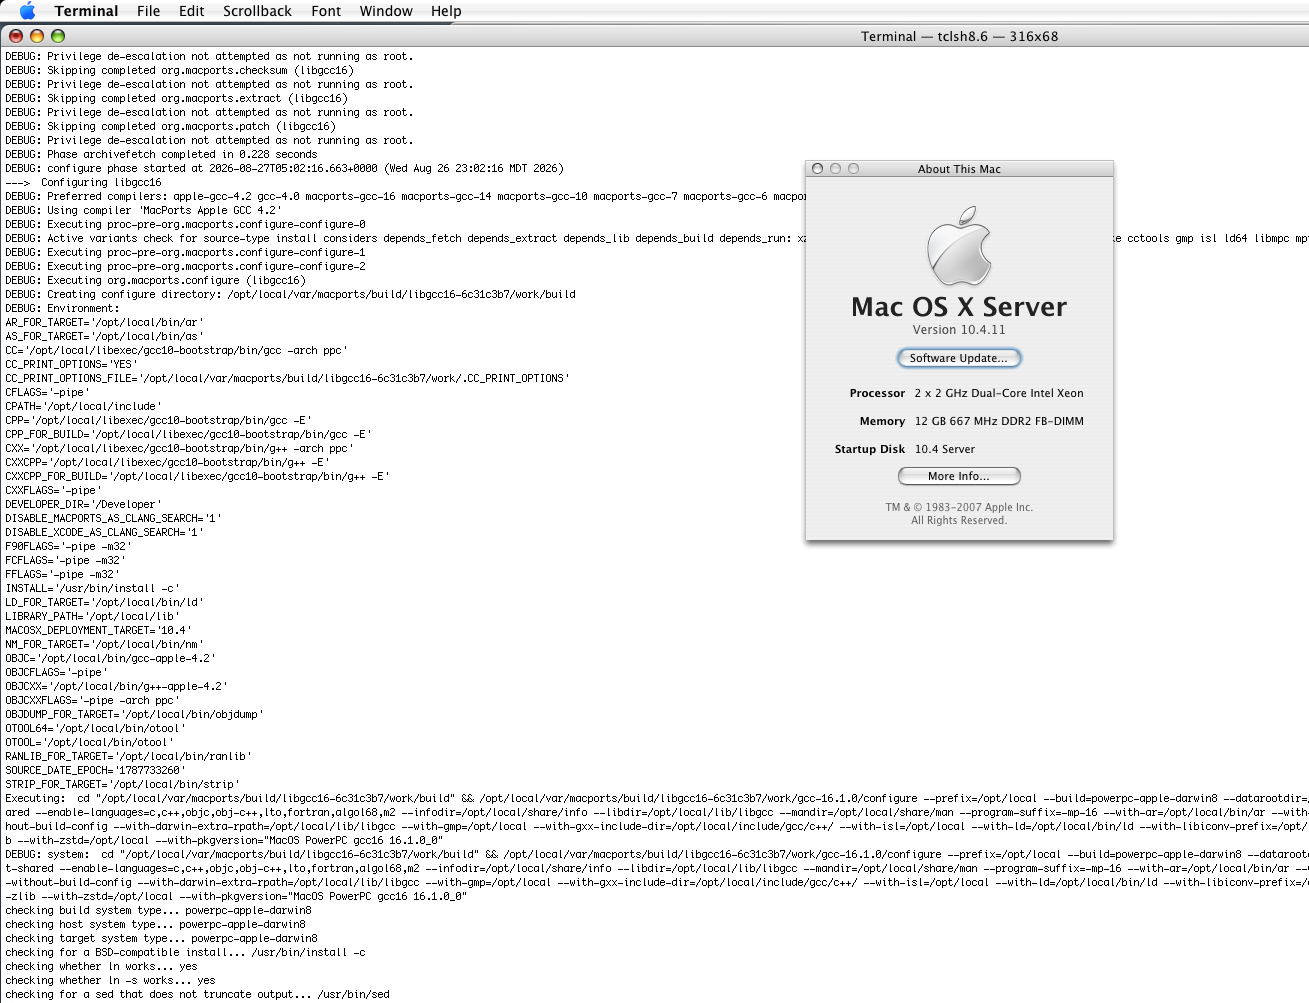Click the 'DEBUG: Environment:' line
Image resolution: width=1309 pixels, height=1003 pixels.
click(62, 308)
